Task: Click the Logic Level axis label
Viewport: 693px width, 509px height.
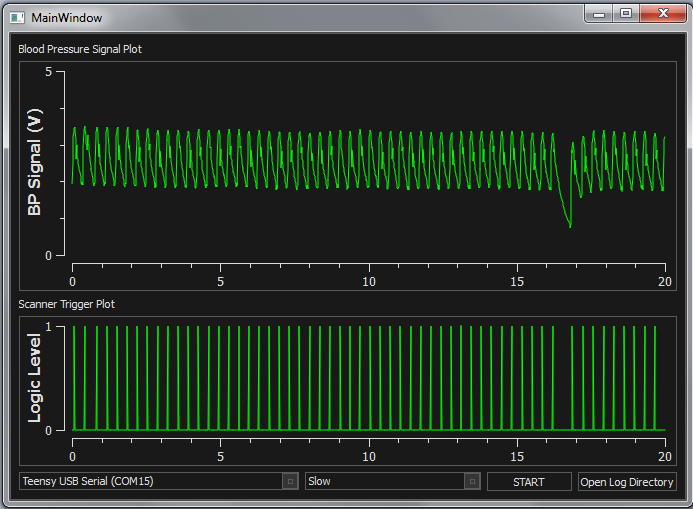Action: [x=34, y=378]
